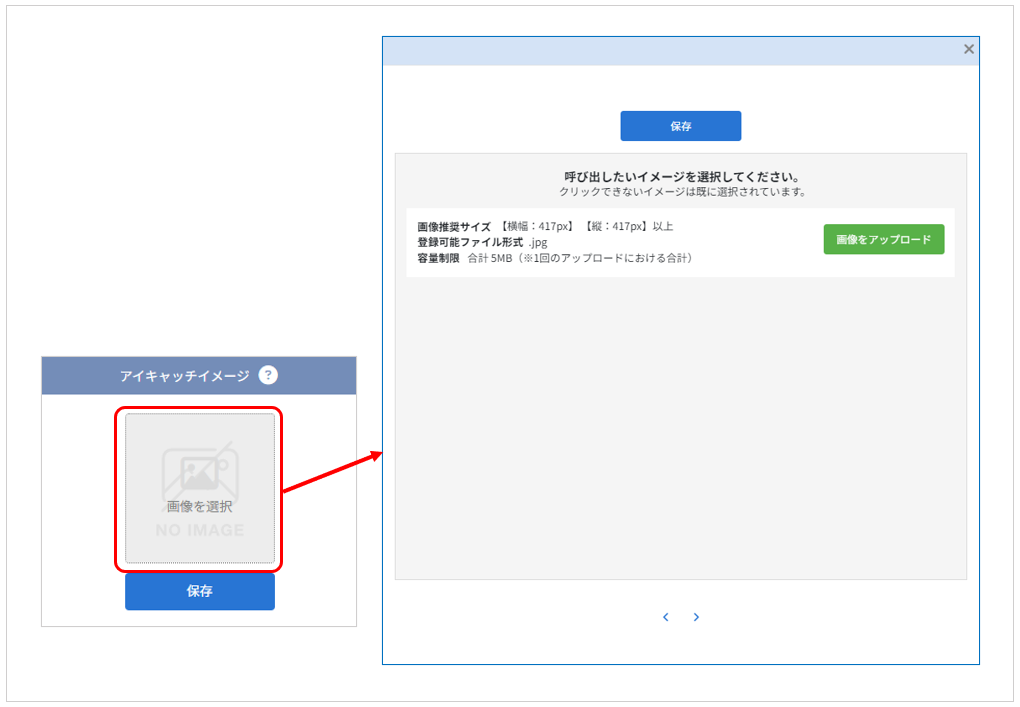Go to next page with right chevron

click(696, 617)
